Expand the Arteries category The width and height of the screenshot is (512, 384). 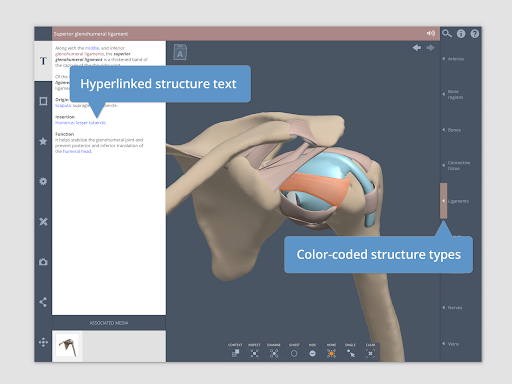(455, 59)
